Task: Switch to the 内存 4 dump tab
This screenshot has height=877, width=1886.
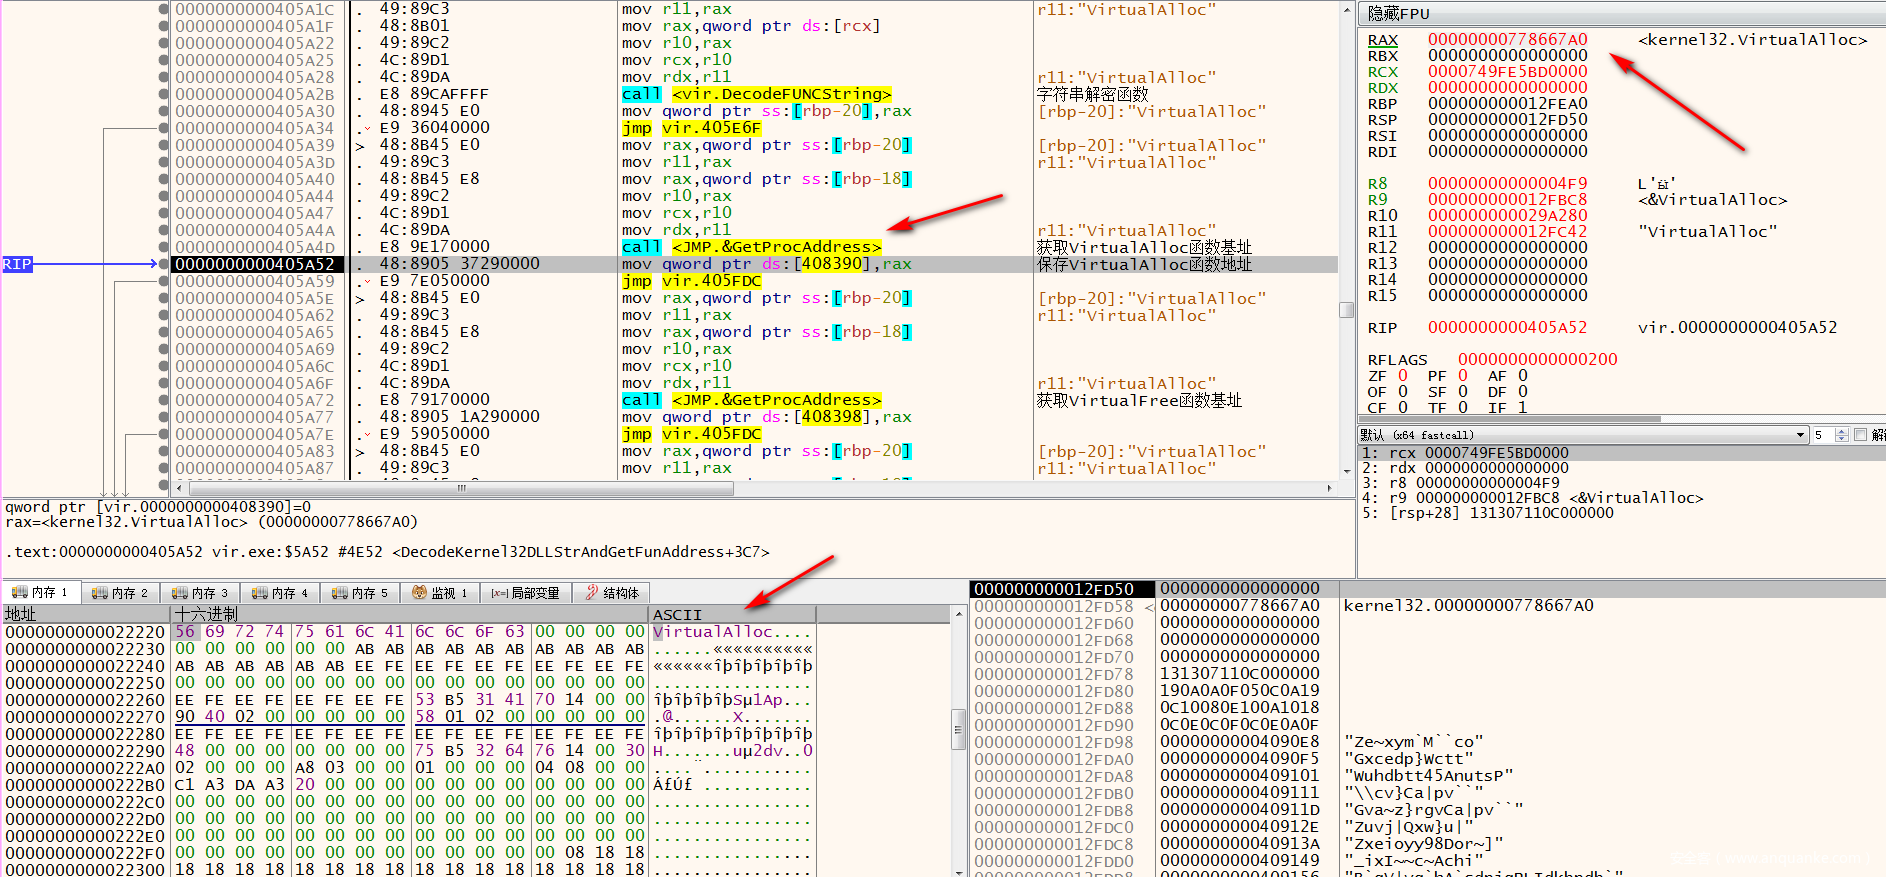Action: click(x=280, y=593)
